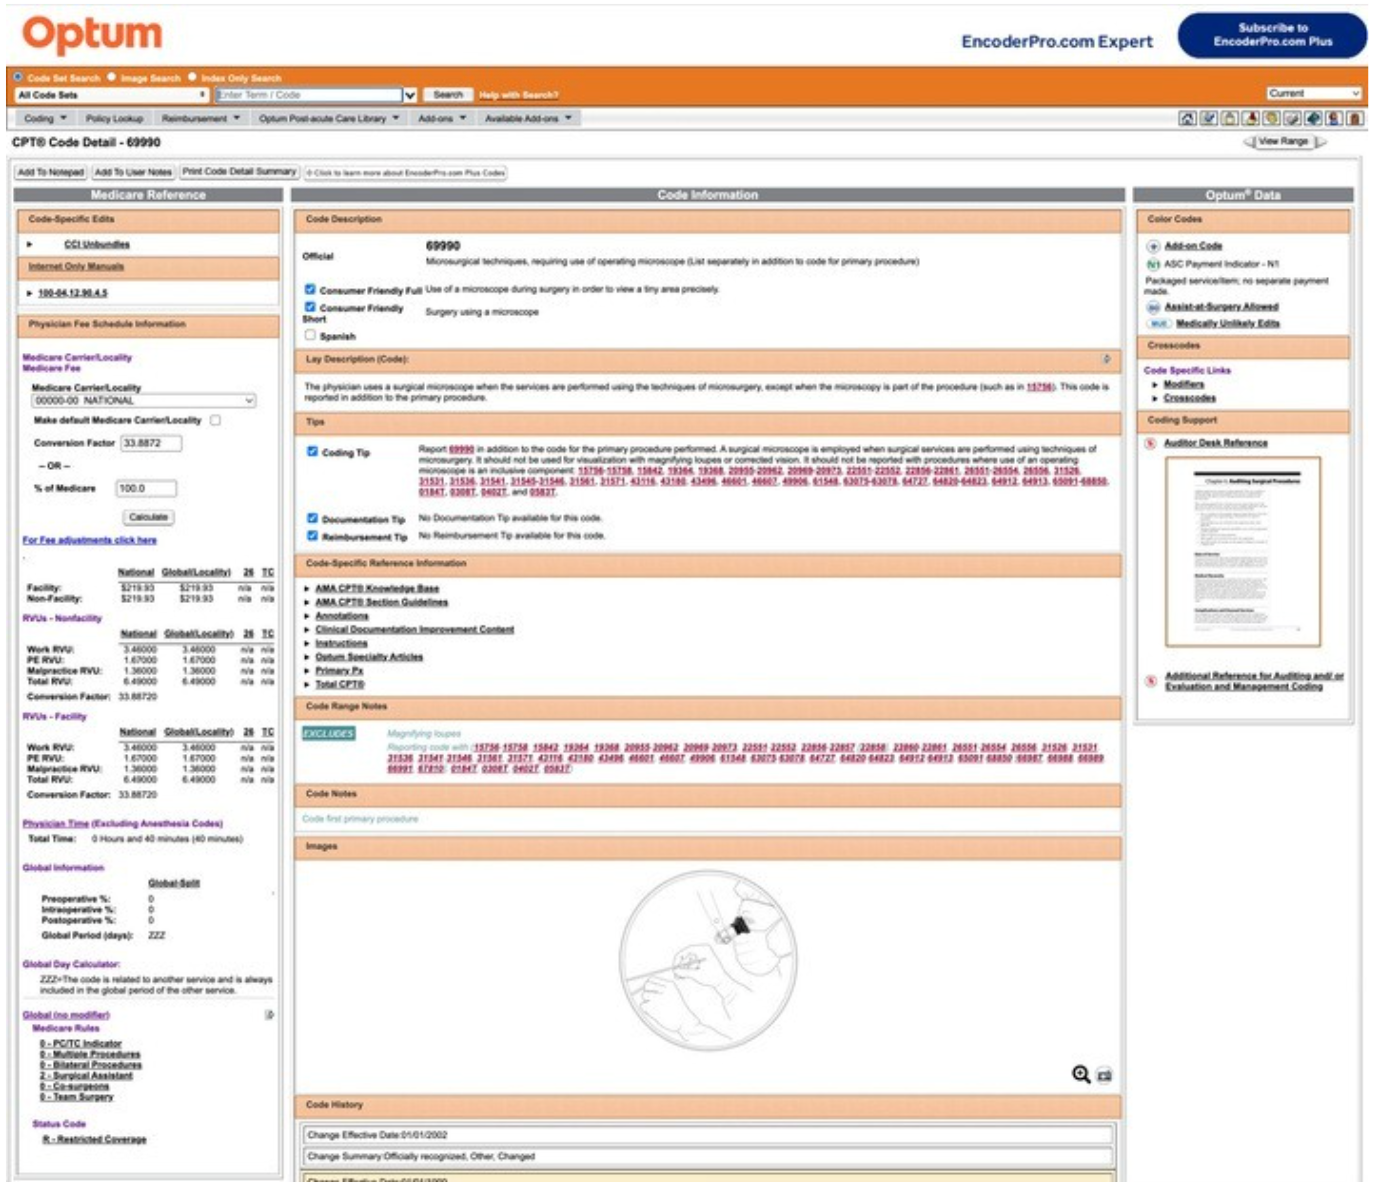Screen dimensions: 1374x1190
Task: Click Physician Time link
Action: tap(55, 824)
